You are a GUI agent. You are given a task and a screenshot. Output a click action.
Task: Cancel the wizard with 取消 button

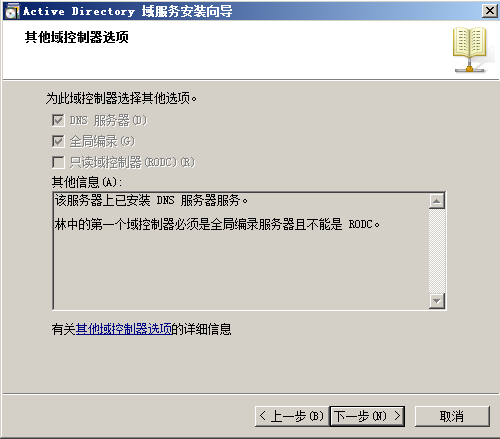(x=452, y=416)
